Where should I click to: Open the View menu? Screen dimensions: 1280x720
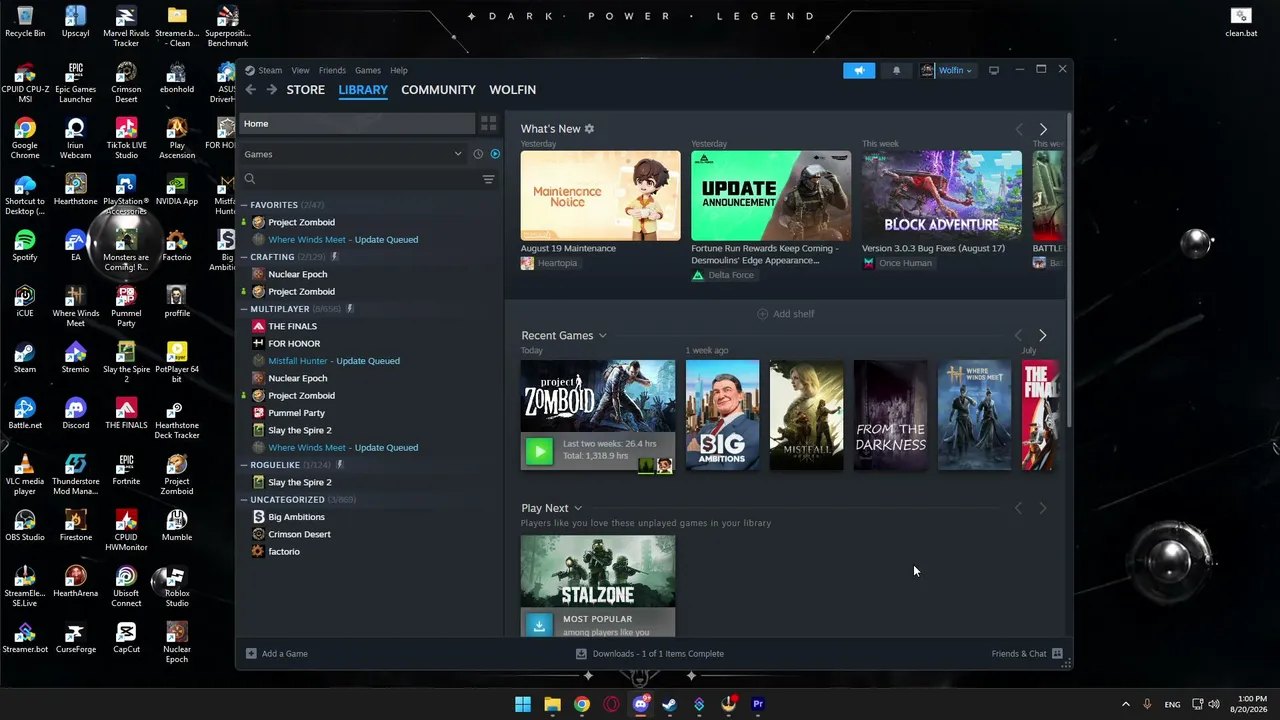click(300, 70)
